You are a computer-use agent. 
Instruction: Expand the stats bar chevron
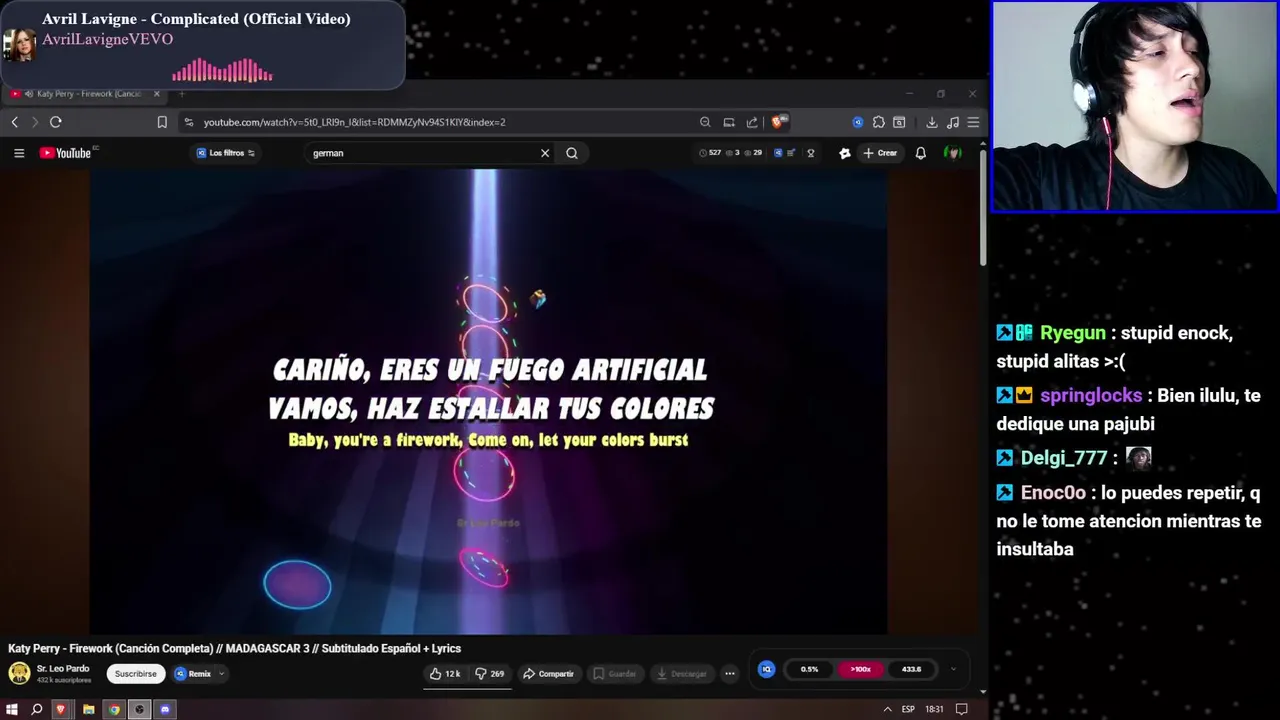click(x=953, y=669)
